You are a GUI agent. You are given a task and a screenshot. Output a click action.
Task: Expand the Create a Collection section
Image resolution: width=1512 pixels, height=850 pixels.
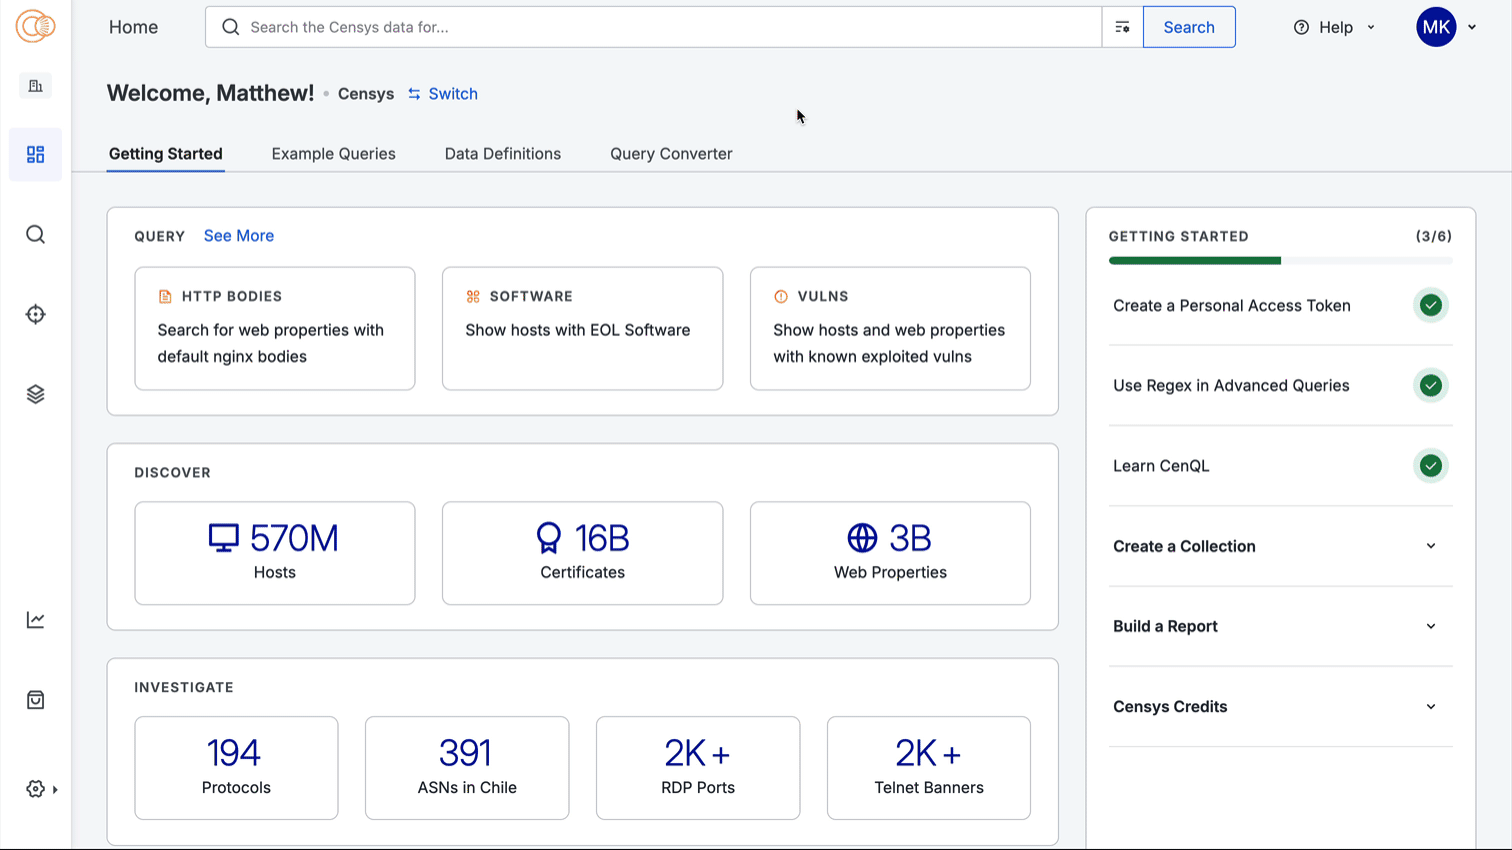pyautogui.click(x=1430, y=546)
